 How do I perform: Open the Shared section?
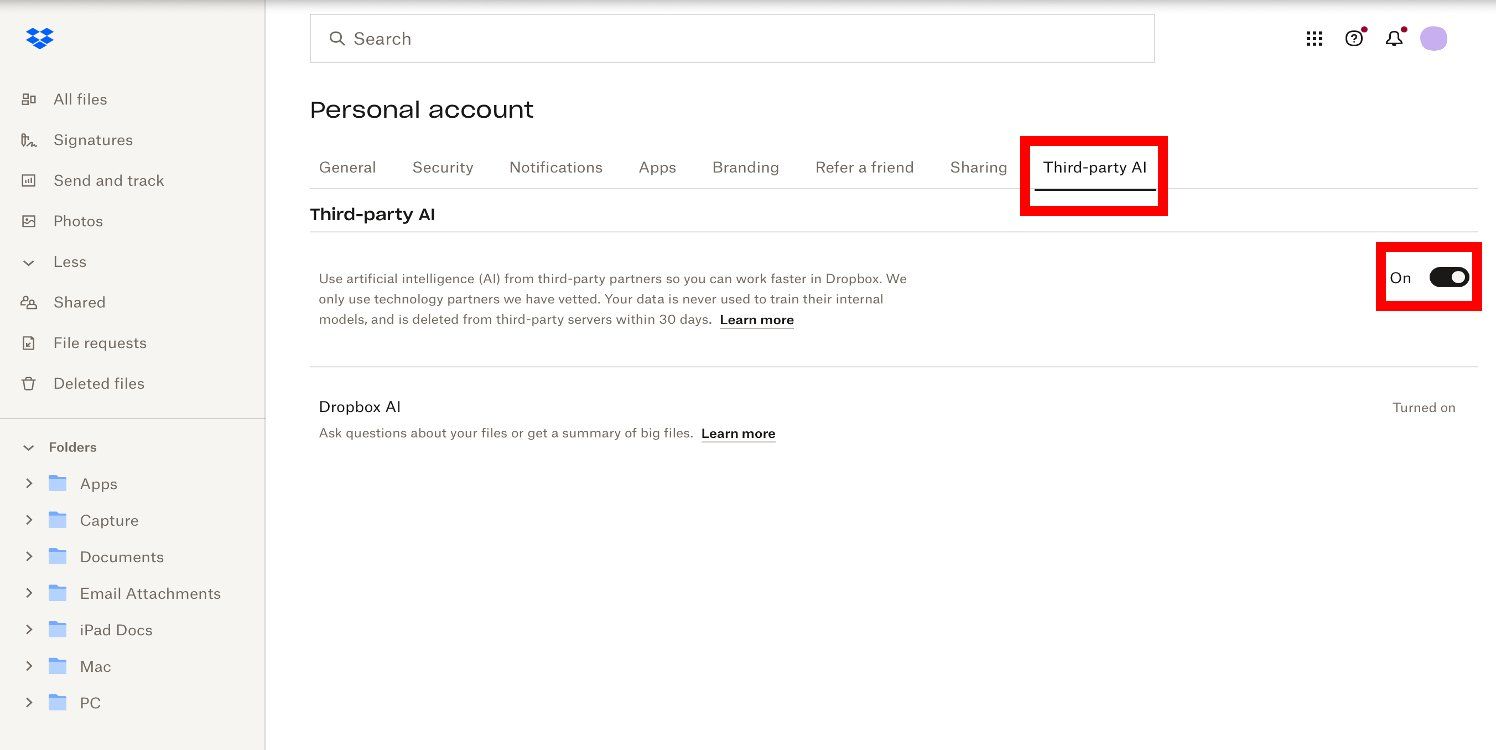[79, 302]
